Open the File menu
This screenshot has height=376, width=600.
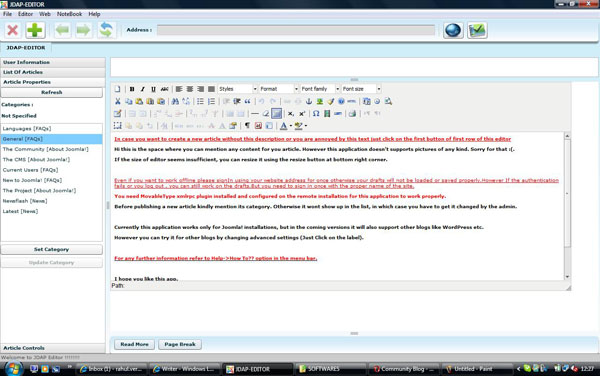[x=7, y=14]
